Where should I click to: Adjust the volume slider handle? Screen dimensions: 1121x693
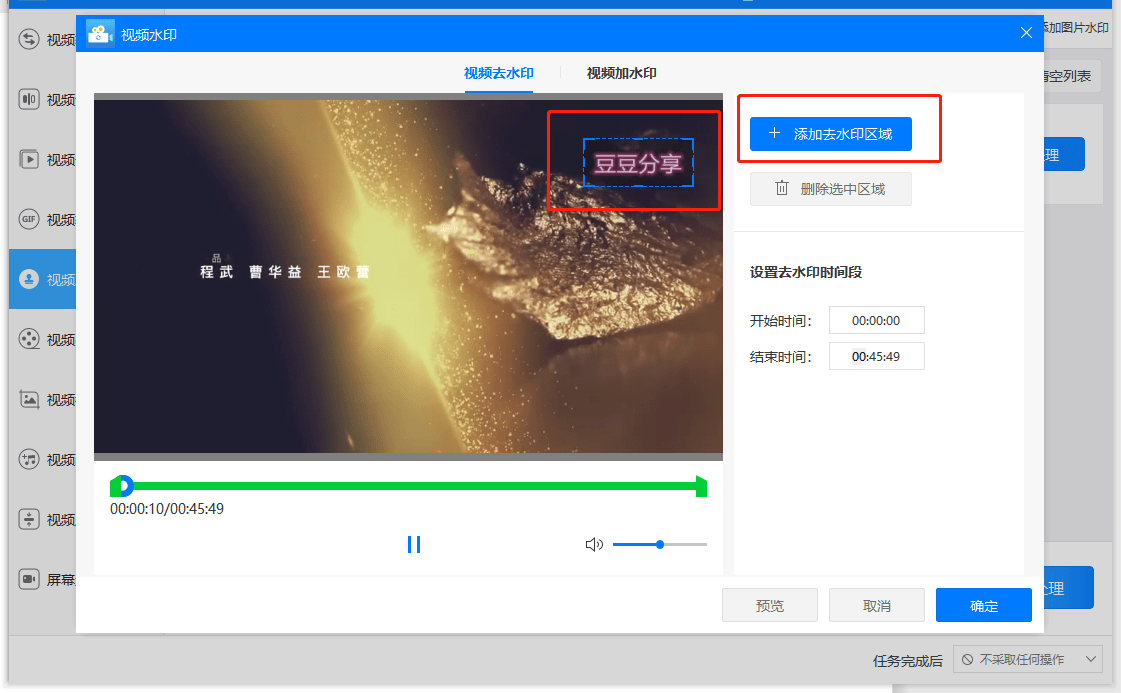click(660, 545)
